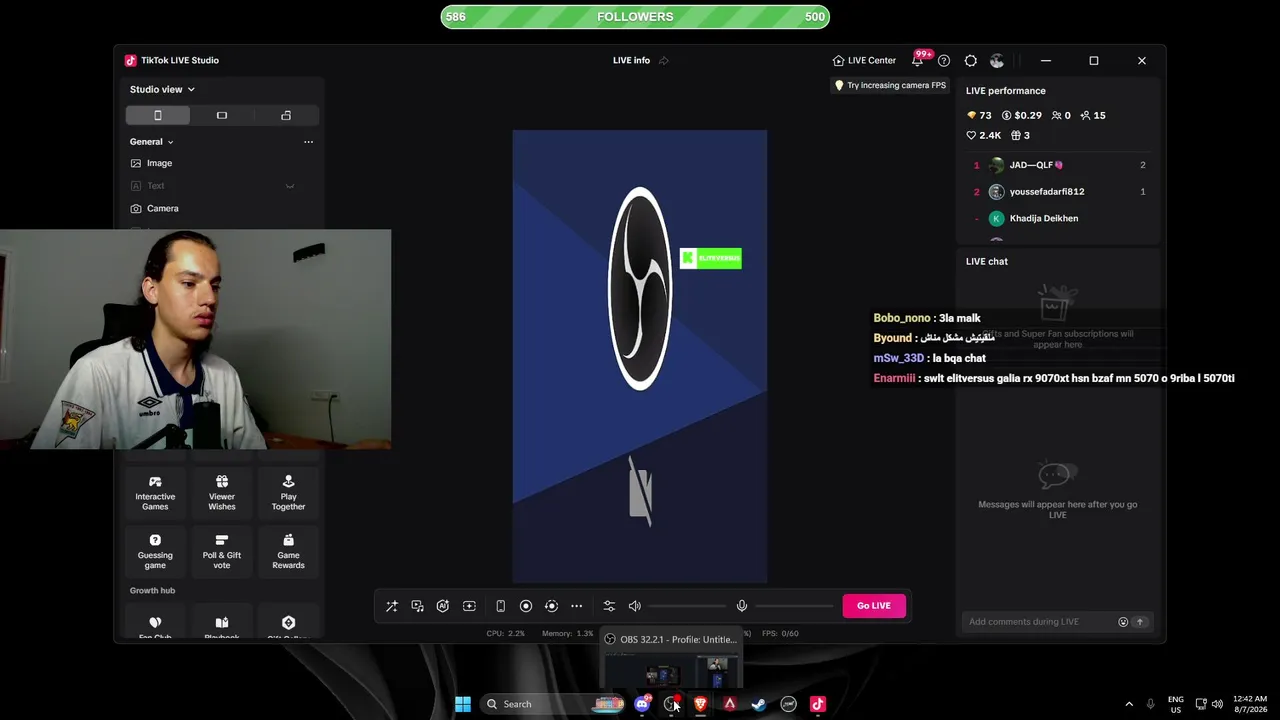Open Game Rewards

click(x=288, y=552)
